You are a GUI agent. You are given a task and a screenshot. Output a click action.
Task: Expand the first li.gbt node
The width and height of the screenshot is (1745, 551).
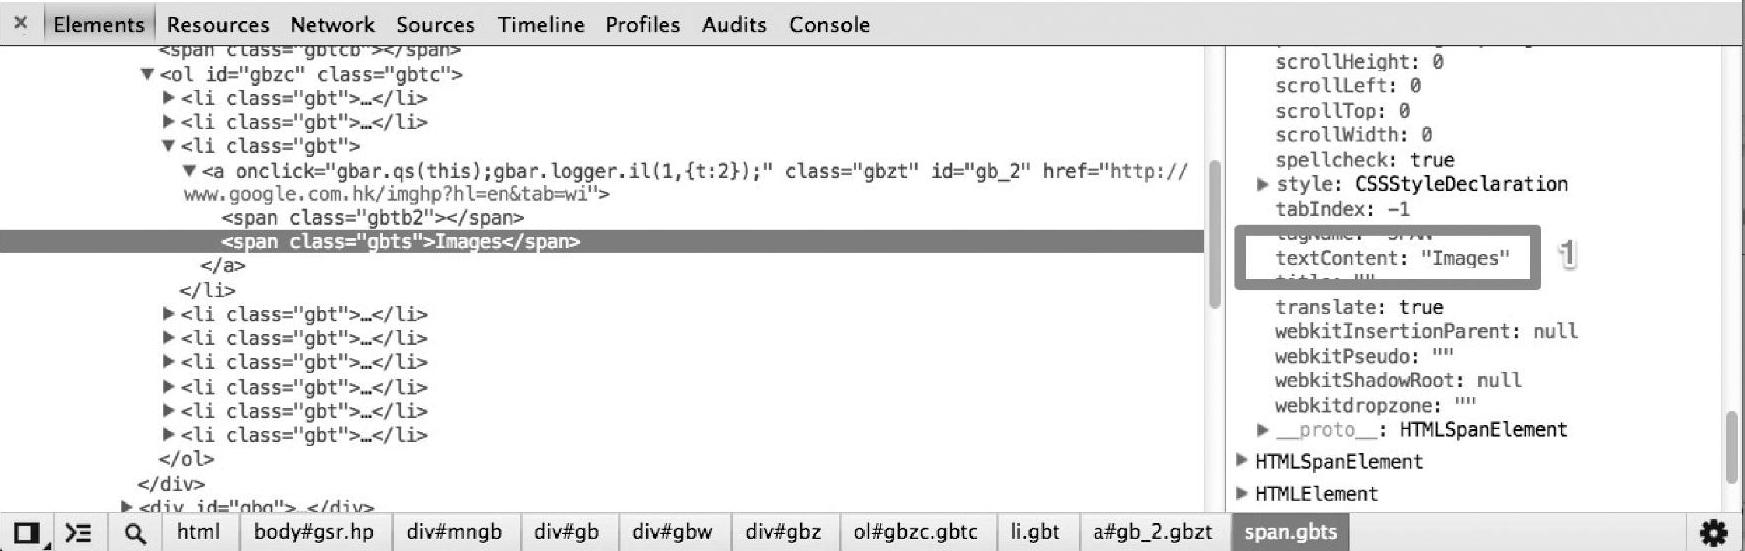point(169,98)
